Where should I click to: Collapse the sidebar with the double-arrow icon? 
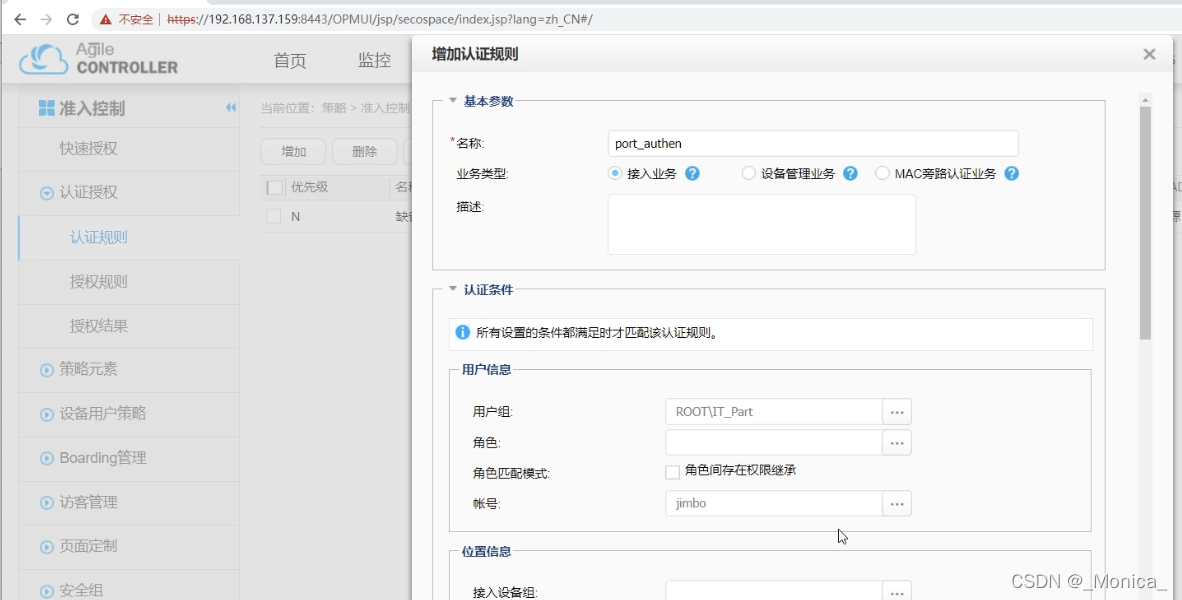click(x=231, y=108)
